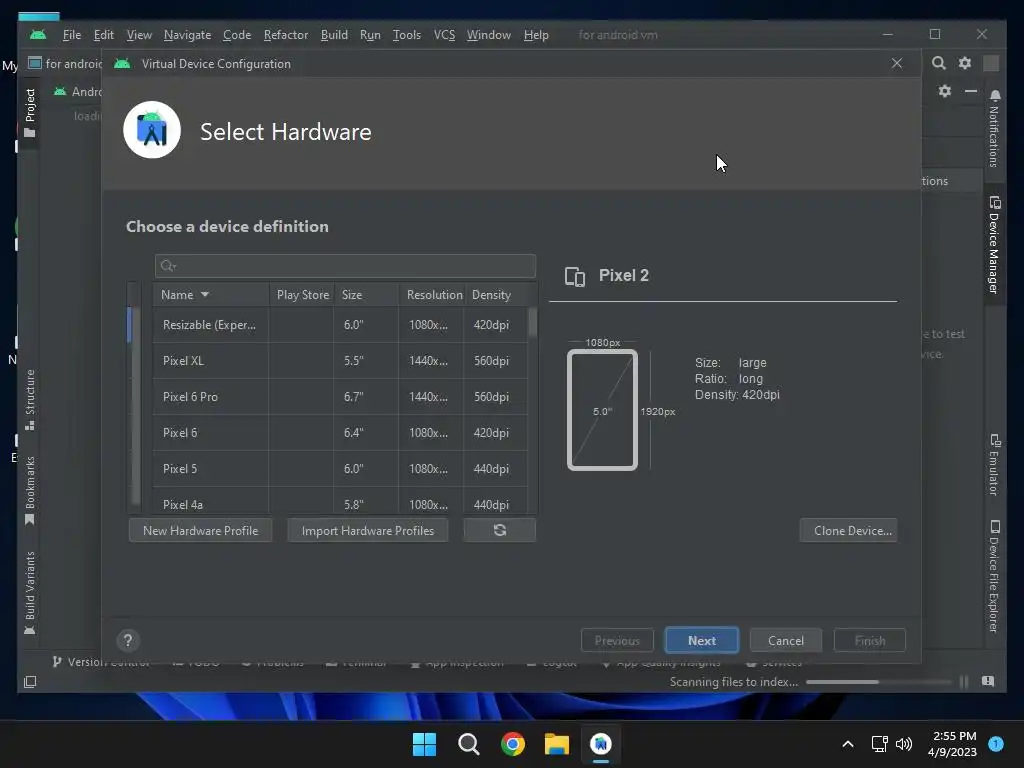This screenshot has height=768, width=1024.
Task: Select the Pixel 4a device row
Action: coord(340,501)
